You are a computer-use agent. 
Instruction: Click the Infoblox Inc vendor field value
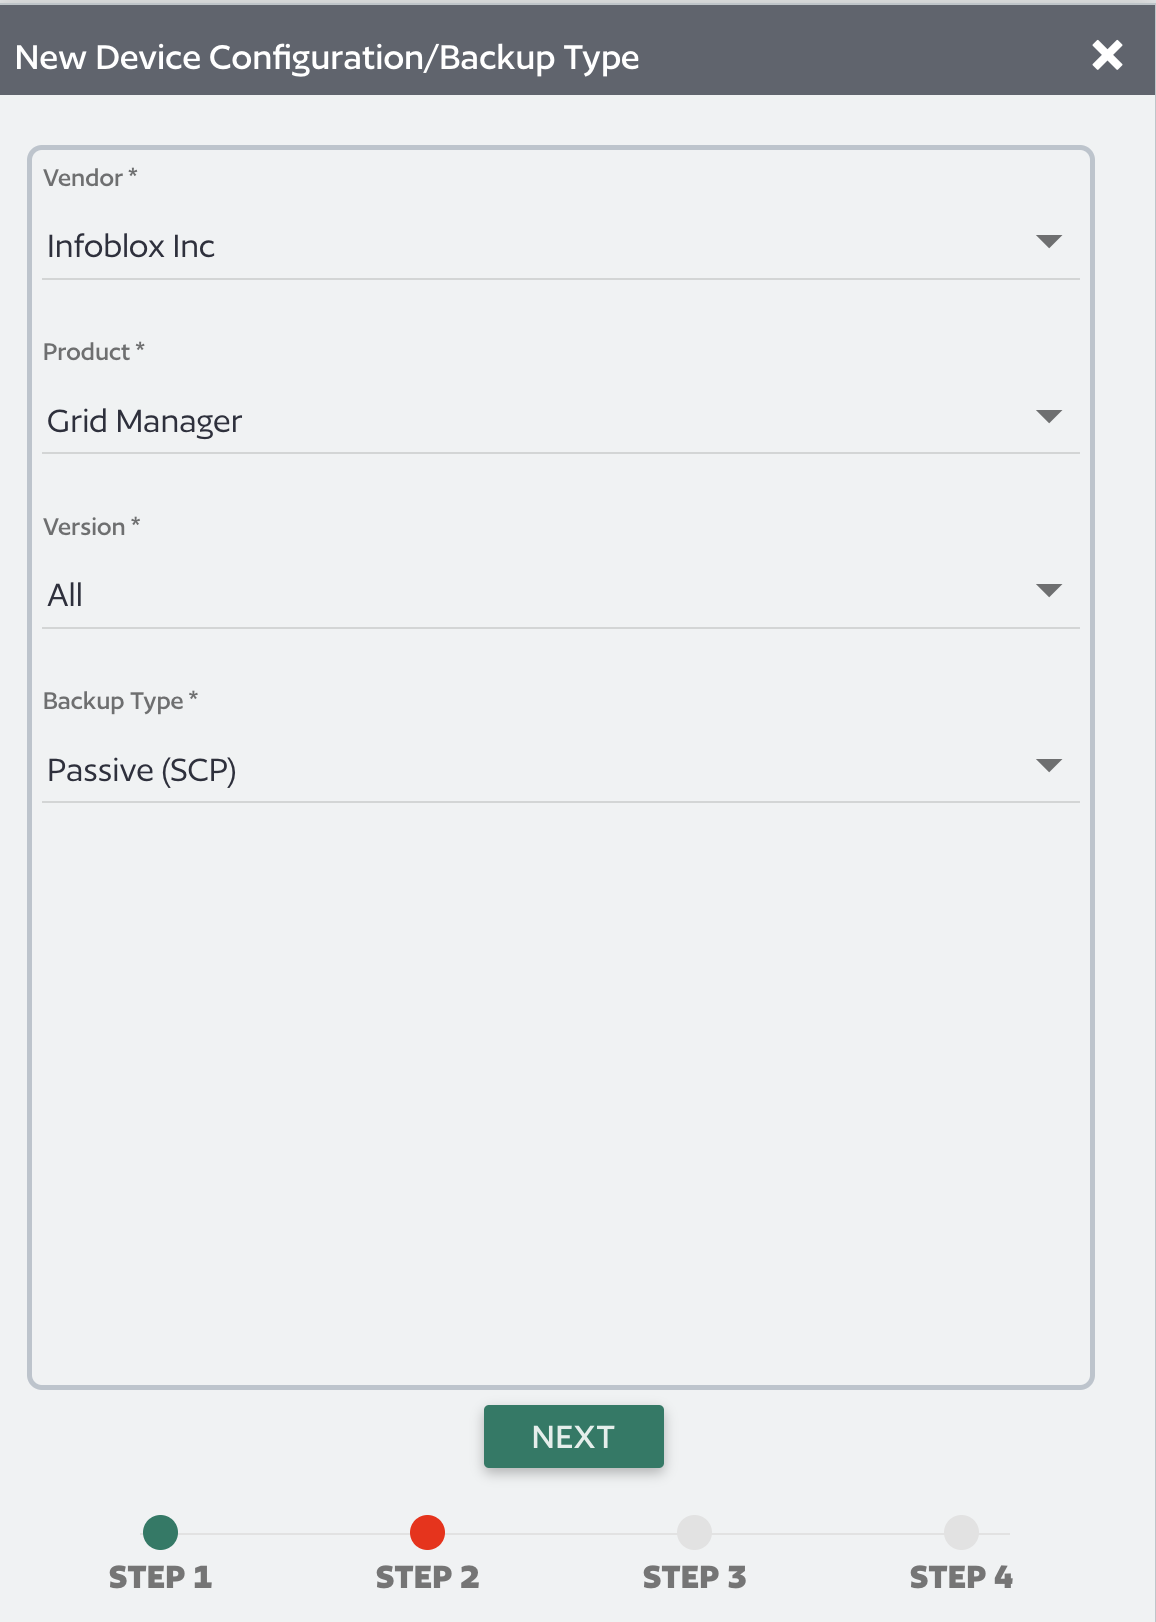(132, 245)
